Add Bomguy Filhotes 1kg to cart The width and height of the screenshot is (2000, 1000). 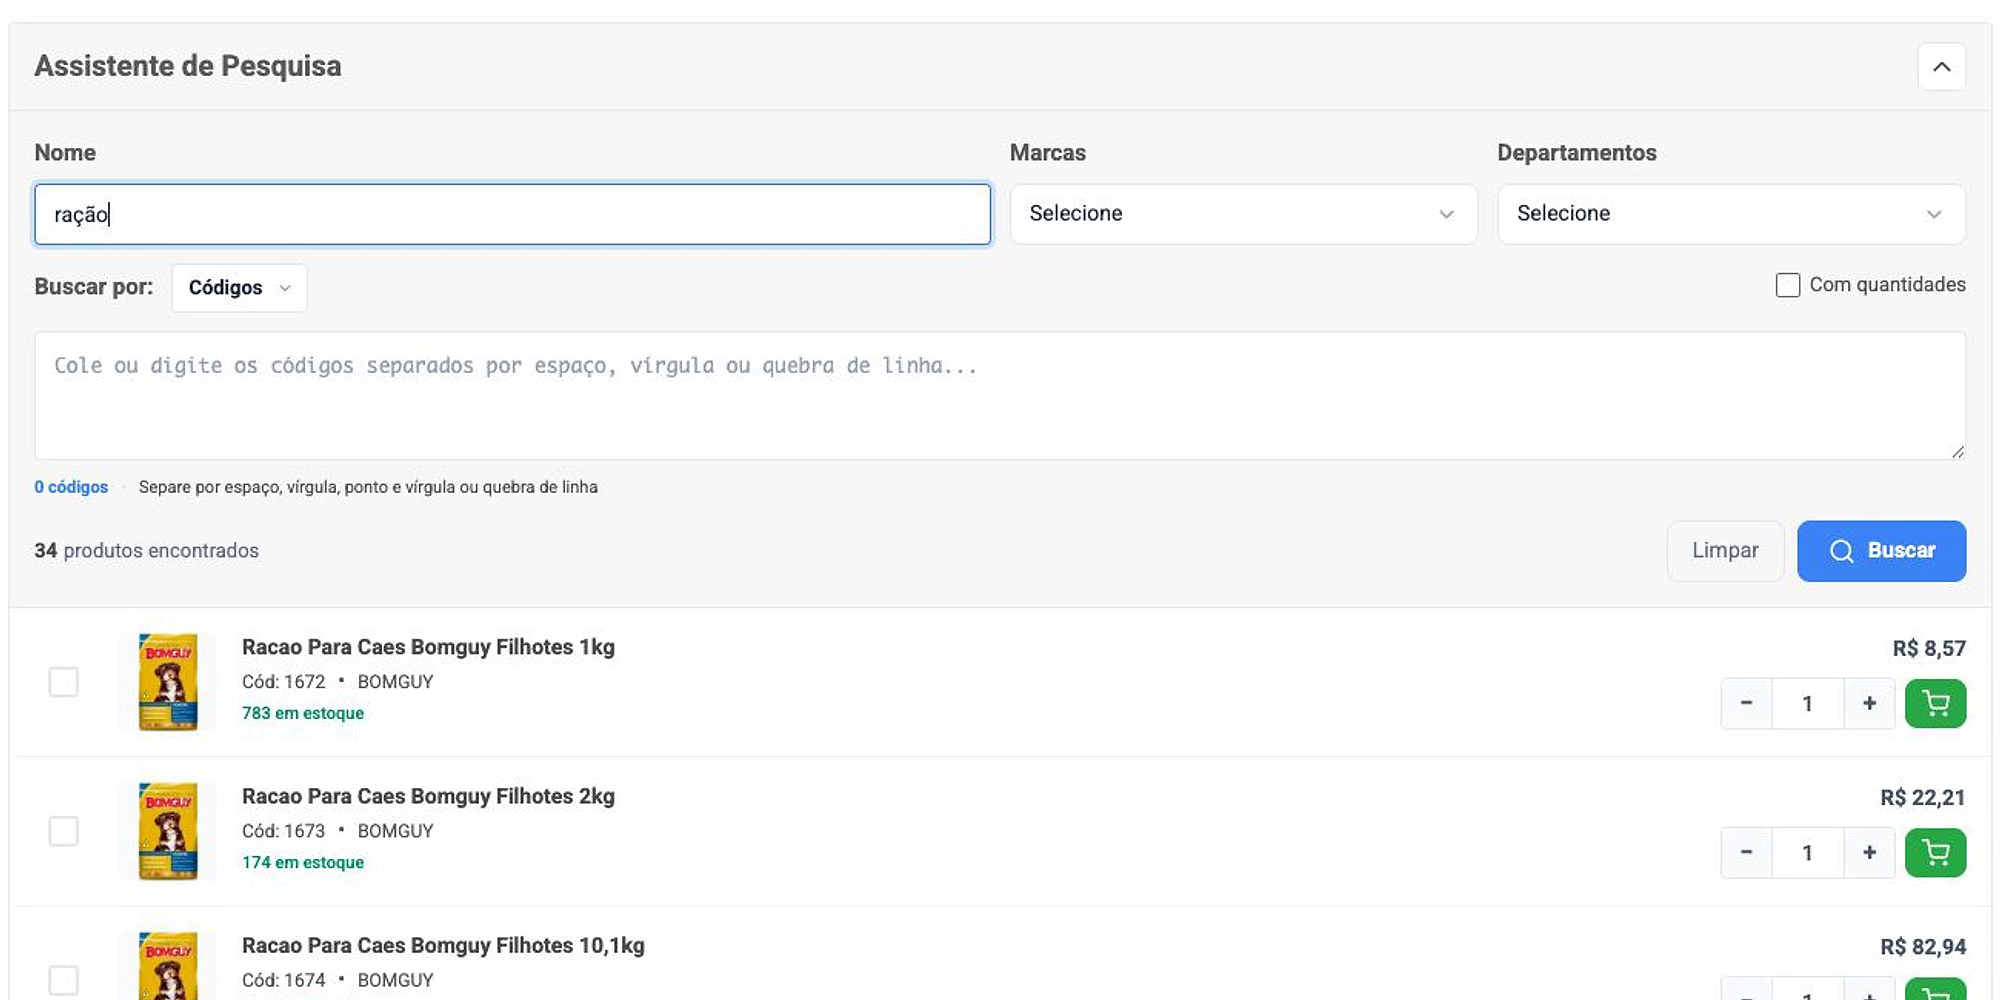click(1935, 704)
